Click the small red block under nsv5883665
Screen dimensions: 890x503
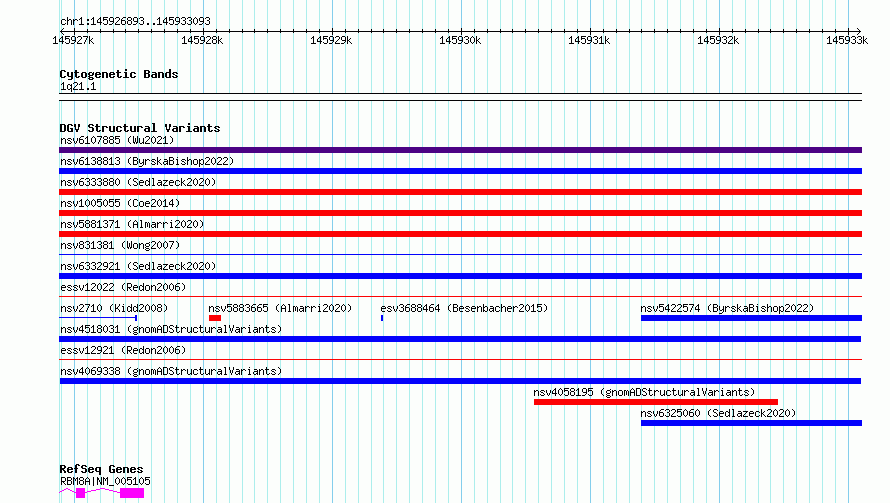pos(215,318)
